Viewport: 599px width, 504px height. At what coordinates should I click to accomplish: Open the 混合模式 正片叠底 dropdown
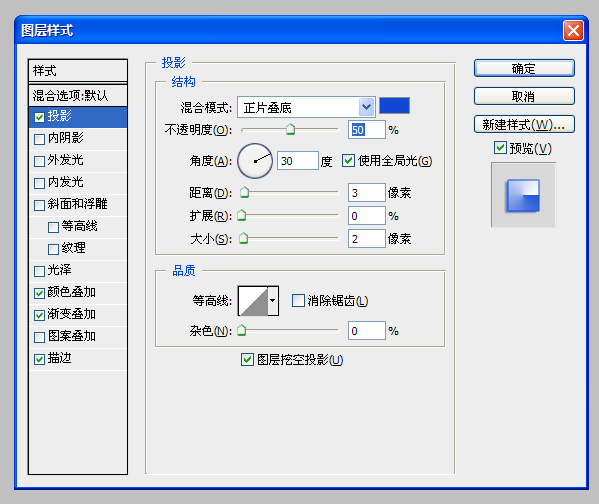point(306,107)
